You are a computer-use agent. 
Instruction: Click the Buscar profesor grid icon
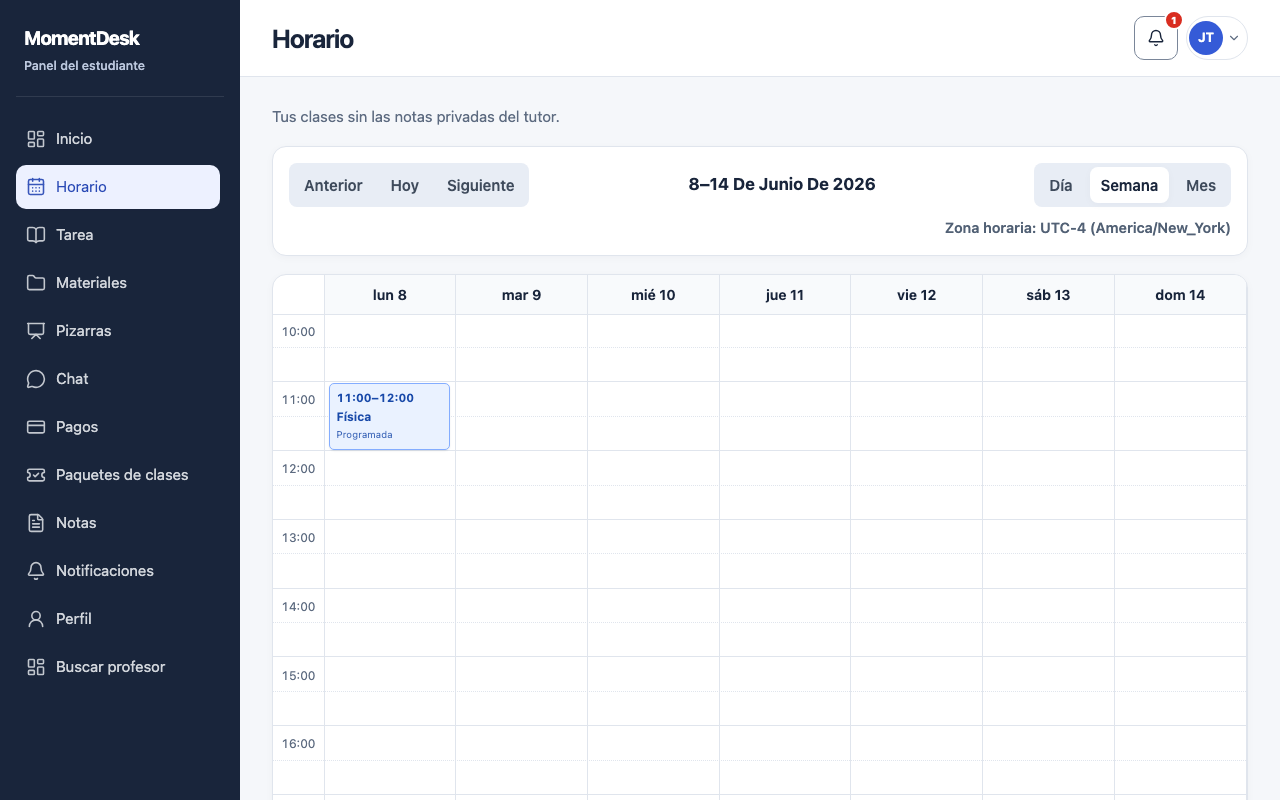click(36, 667)
